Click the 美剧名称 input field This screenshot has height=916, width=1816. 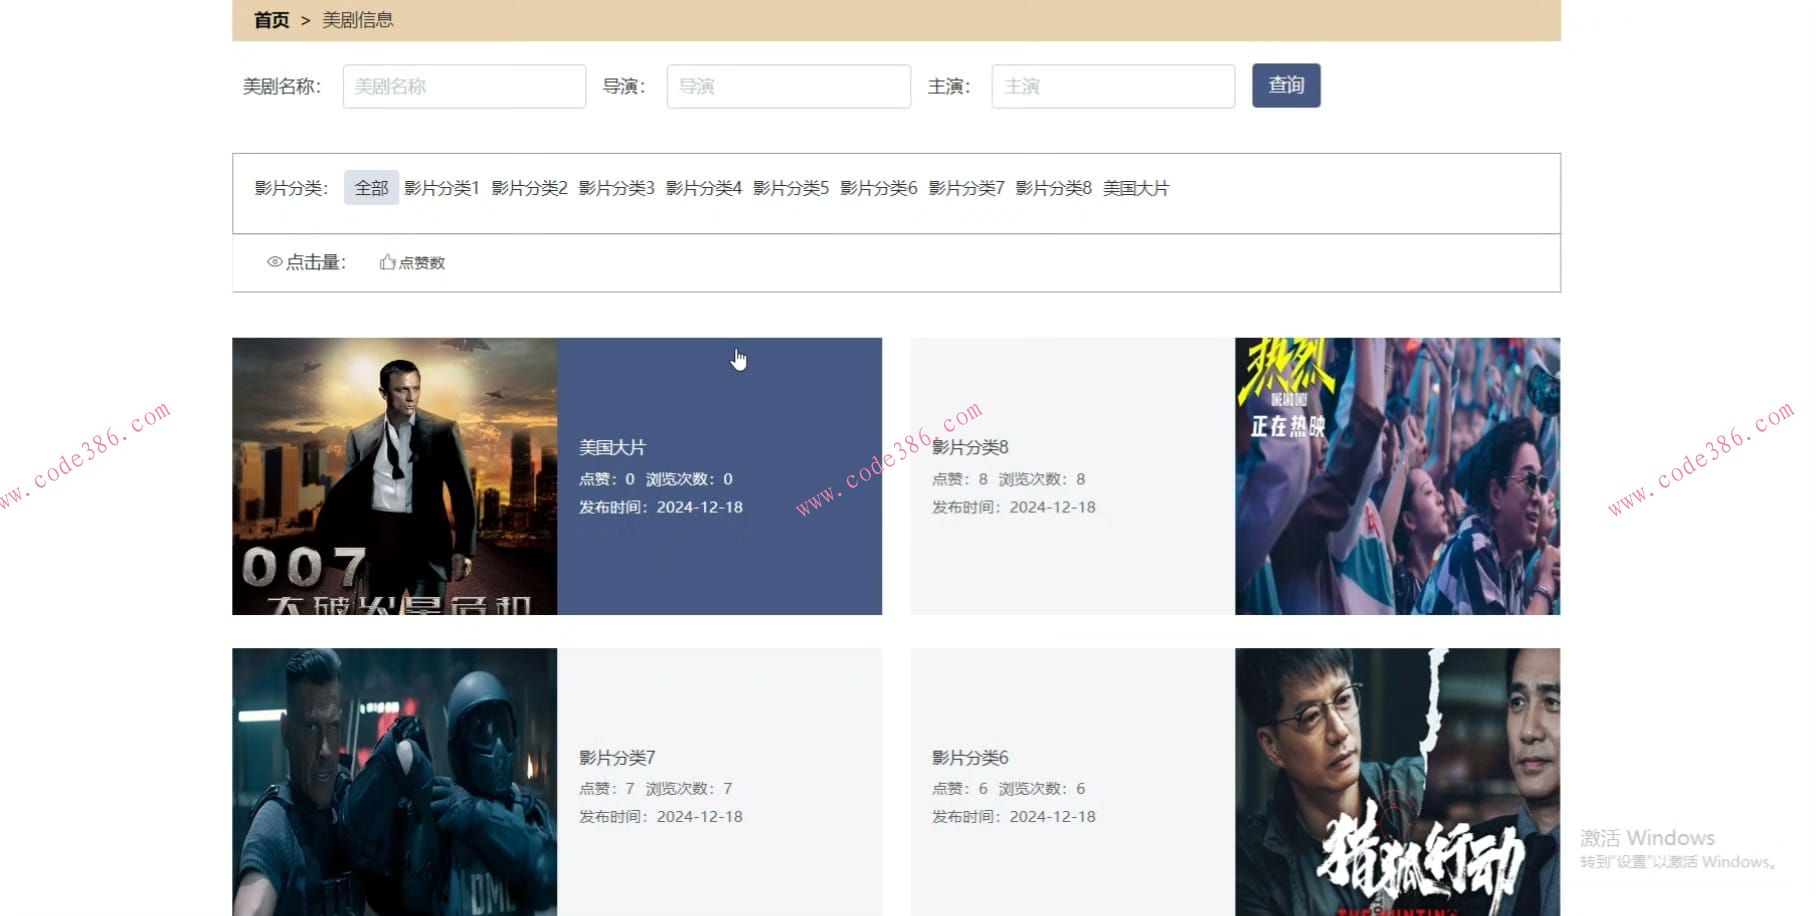point(463,86)
